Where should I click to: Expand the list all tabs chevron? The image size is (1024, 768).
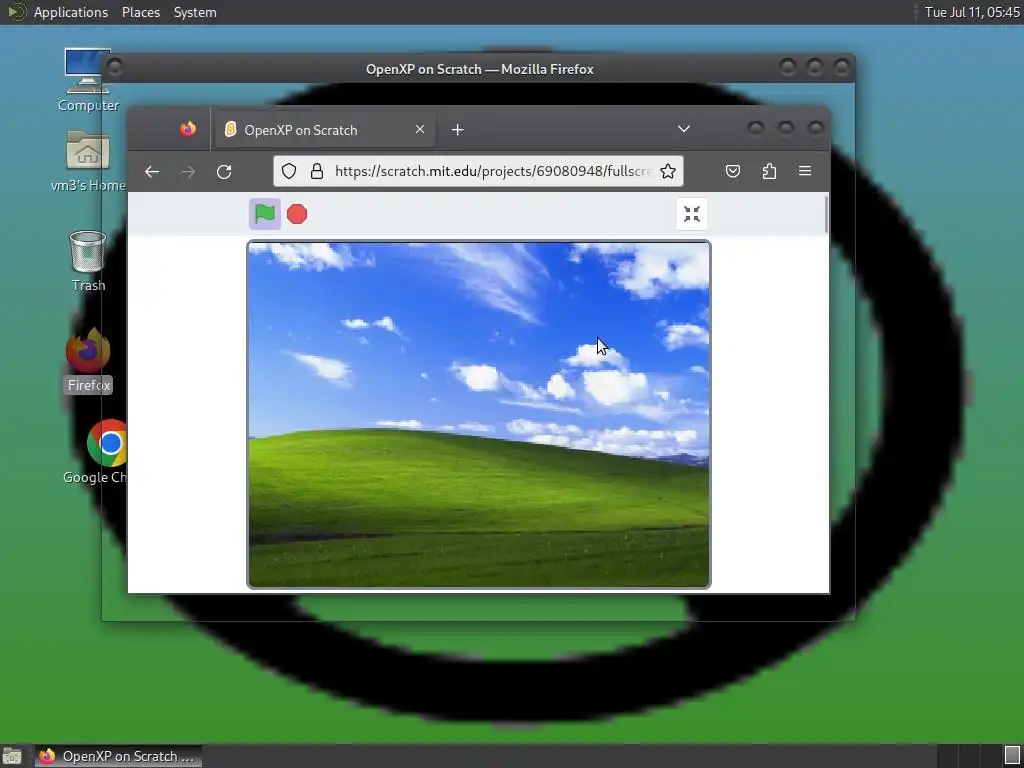tap(684, 129)
